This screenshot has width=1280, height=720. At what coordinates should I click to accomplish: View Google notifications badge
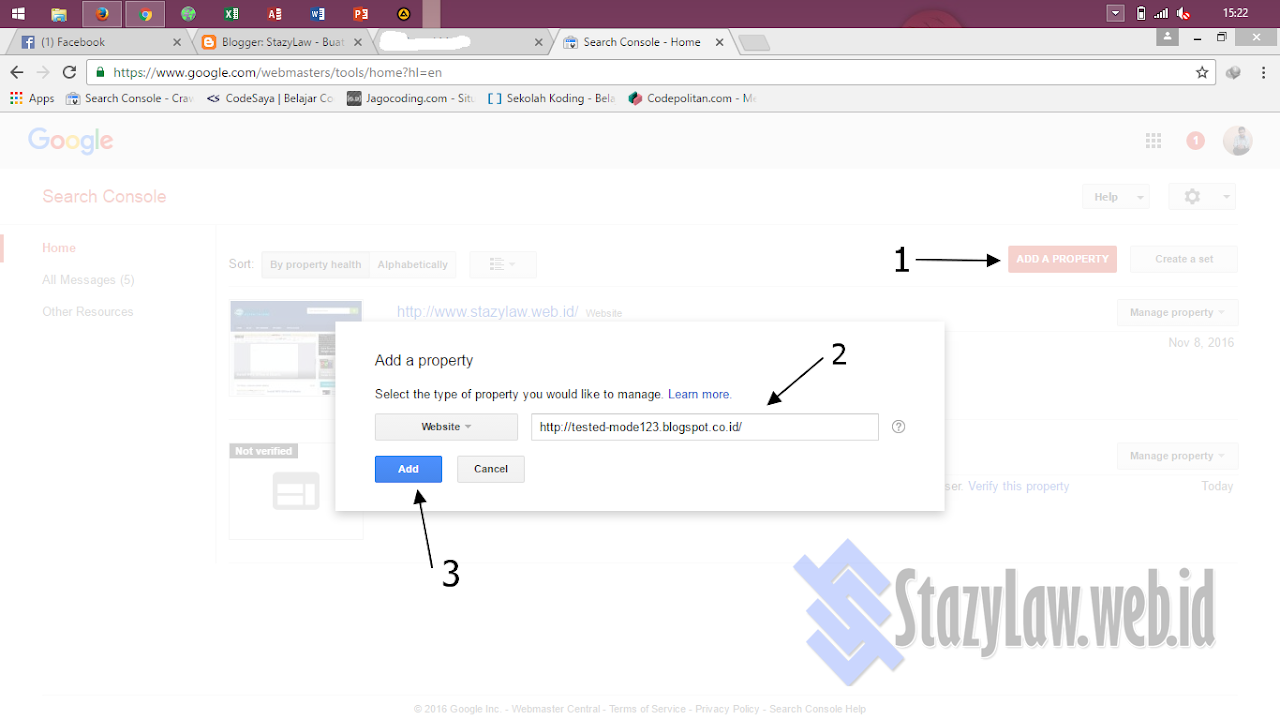(1195, 141)
